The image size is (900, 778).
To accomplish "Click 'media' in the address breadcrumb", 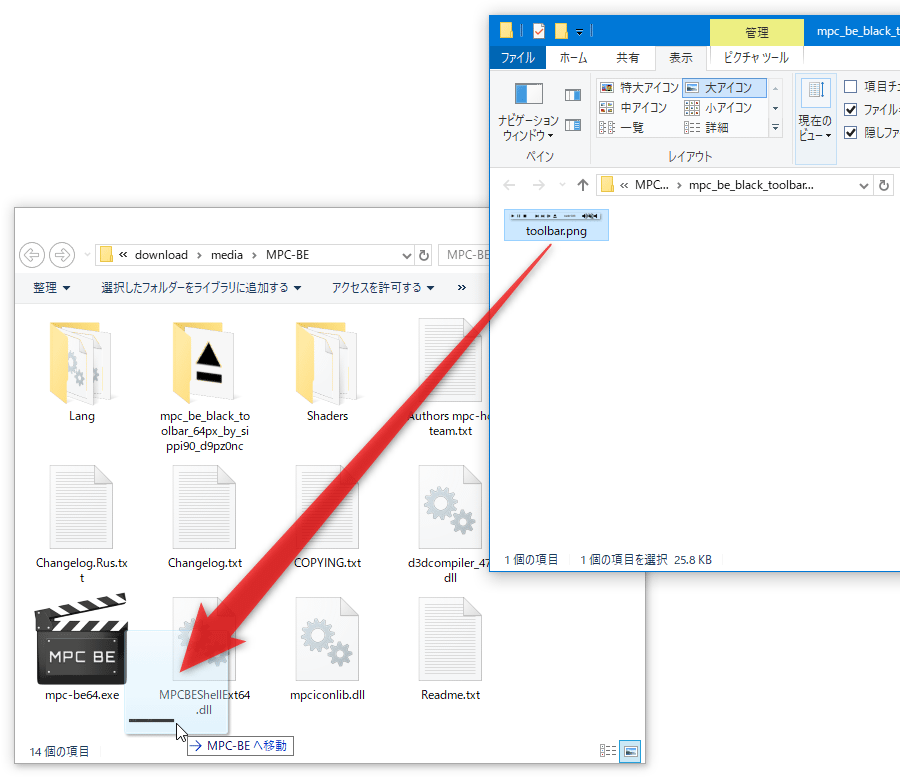I will [x=227, y=255].
